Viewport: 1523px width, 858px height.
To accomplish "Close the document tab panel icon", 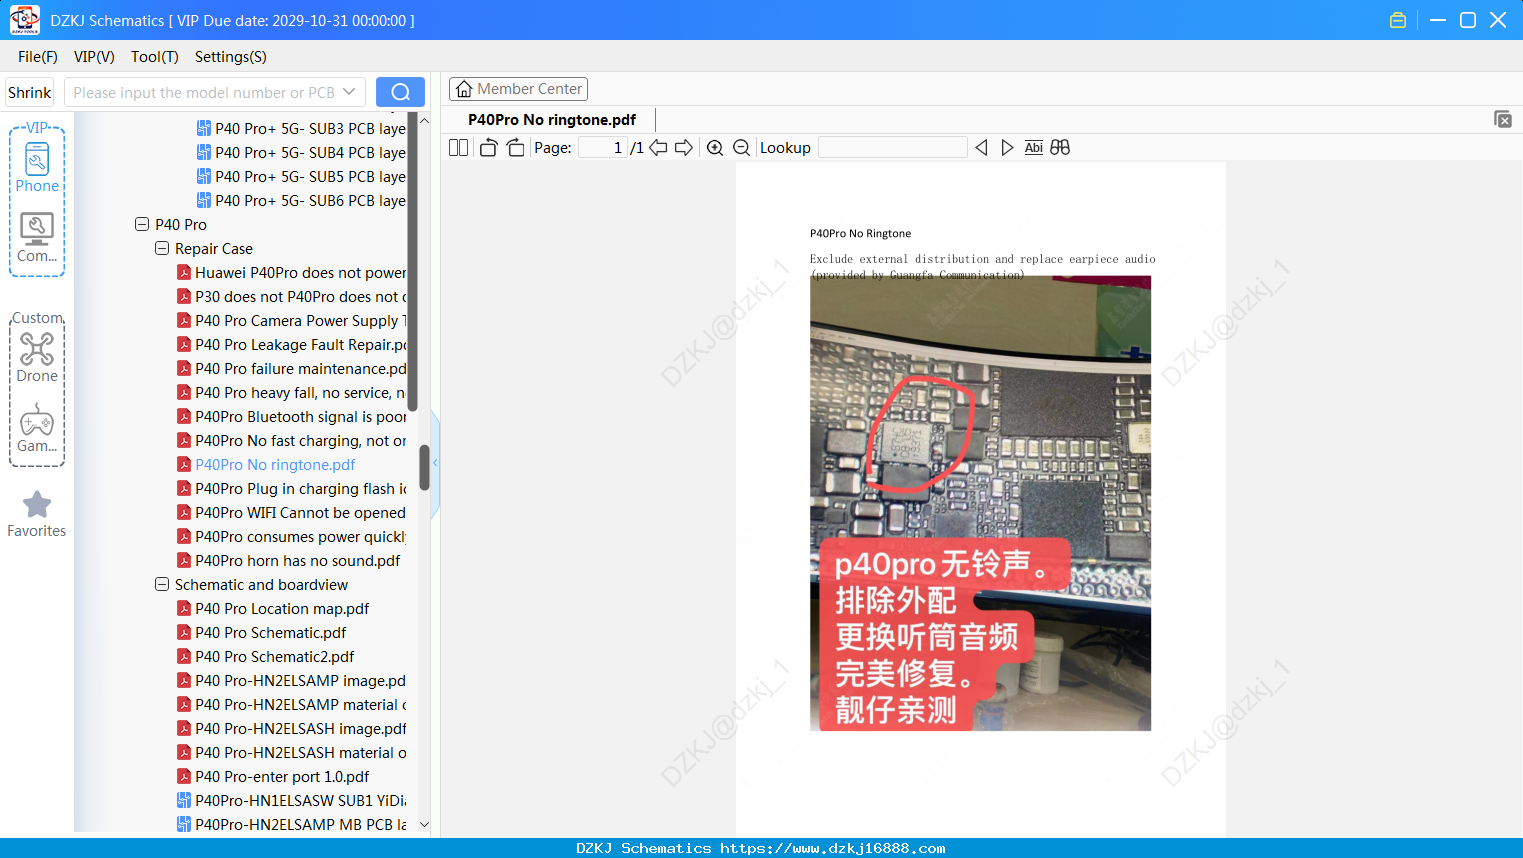I will pyautogui.click(x=1503, y=119).
